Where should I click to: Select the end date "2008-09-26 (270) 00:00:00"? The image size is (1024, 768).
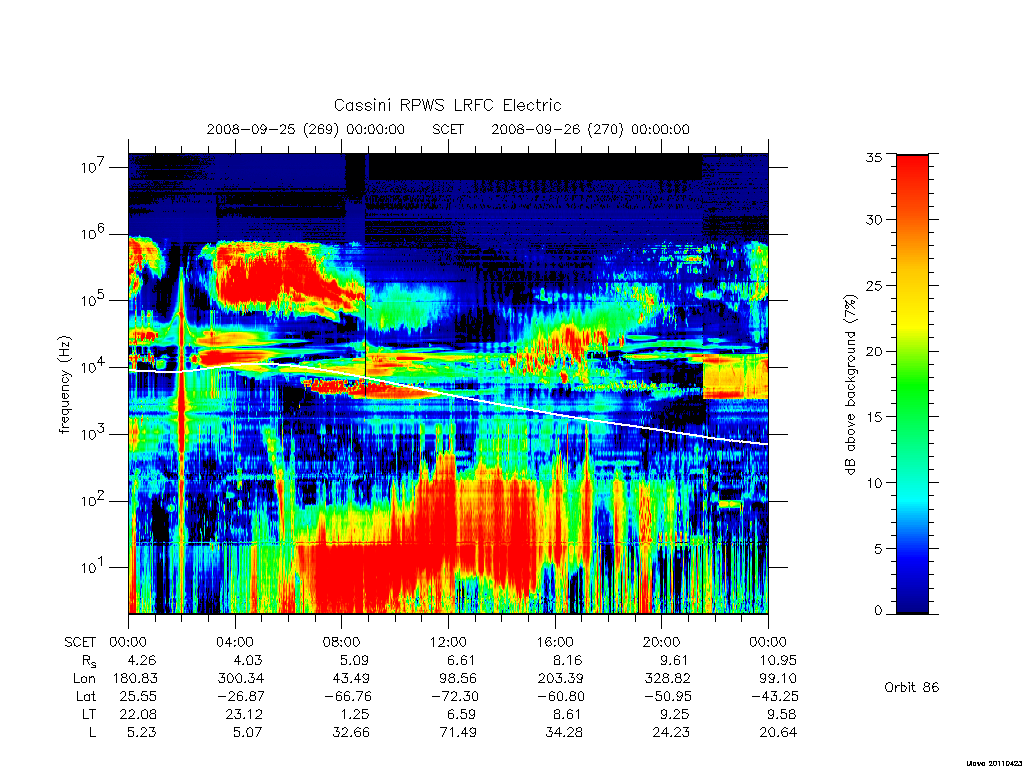[x=590, y=129]
